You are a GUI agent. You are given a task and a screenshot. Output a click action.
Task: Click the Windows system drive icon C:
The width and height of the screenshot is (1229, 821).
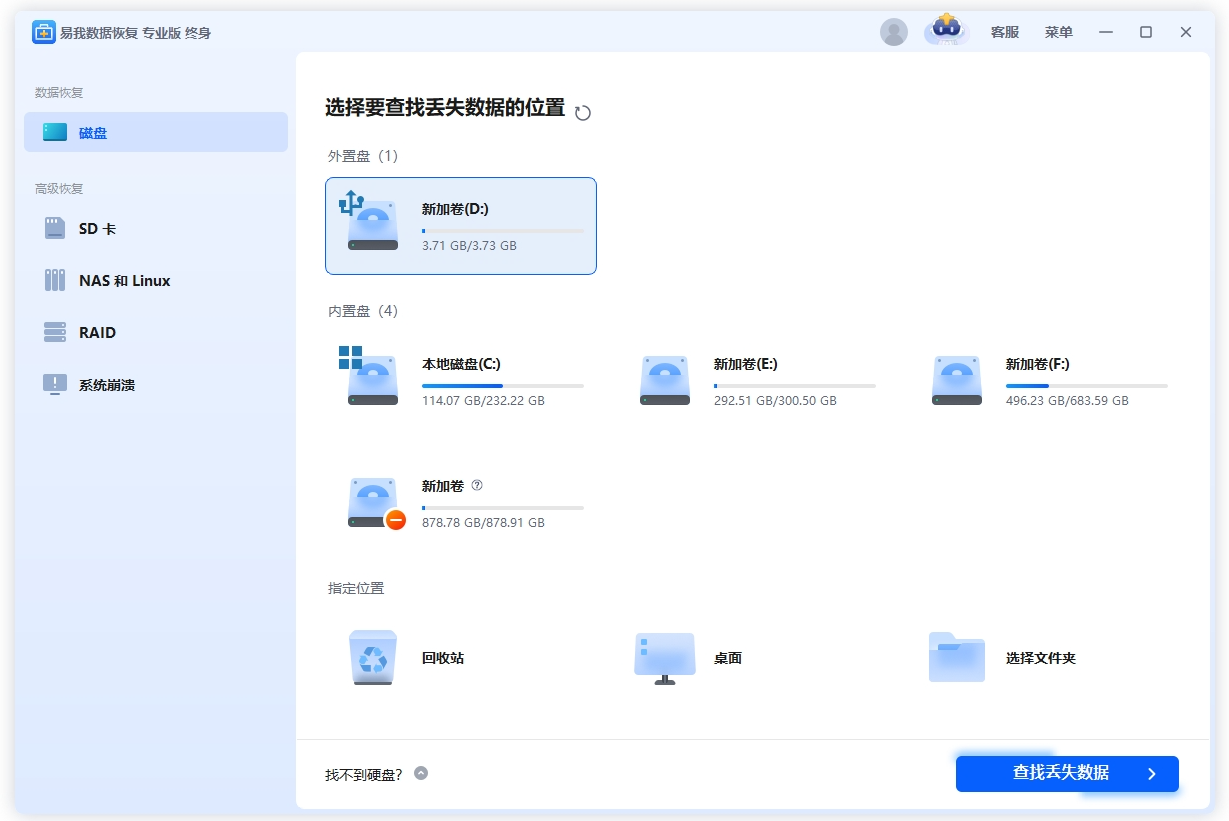[370, 376]
